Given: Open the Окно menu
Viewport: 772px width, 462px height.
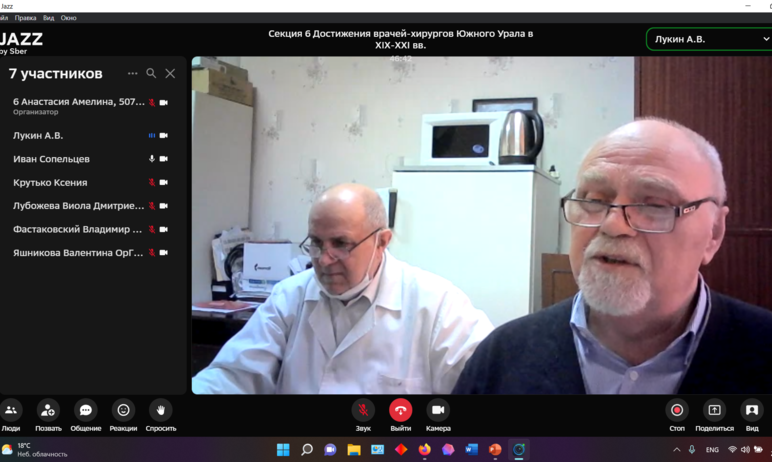Looking at the screenshot, I should pos(68,18).
